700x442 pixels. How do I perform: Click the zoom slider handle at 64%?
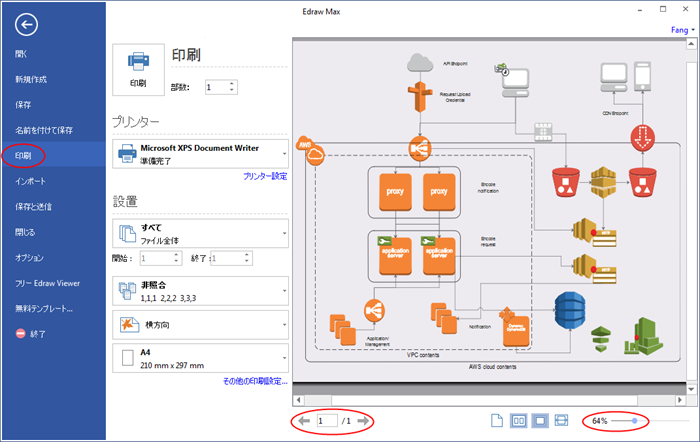click(634, 421)
